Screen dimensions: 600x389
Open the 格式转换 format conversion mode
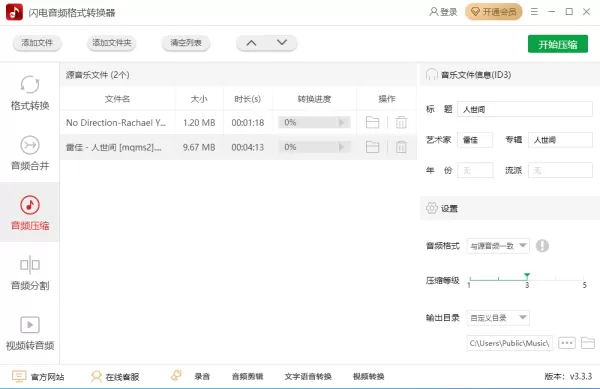point(30,93)
